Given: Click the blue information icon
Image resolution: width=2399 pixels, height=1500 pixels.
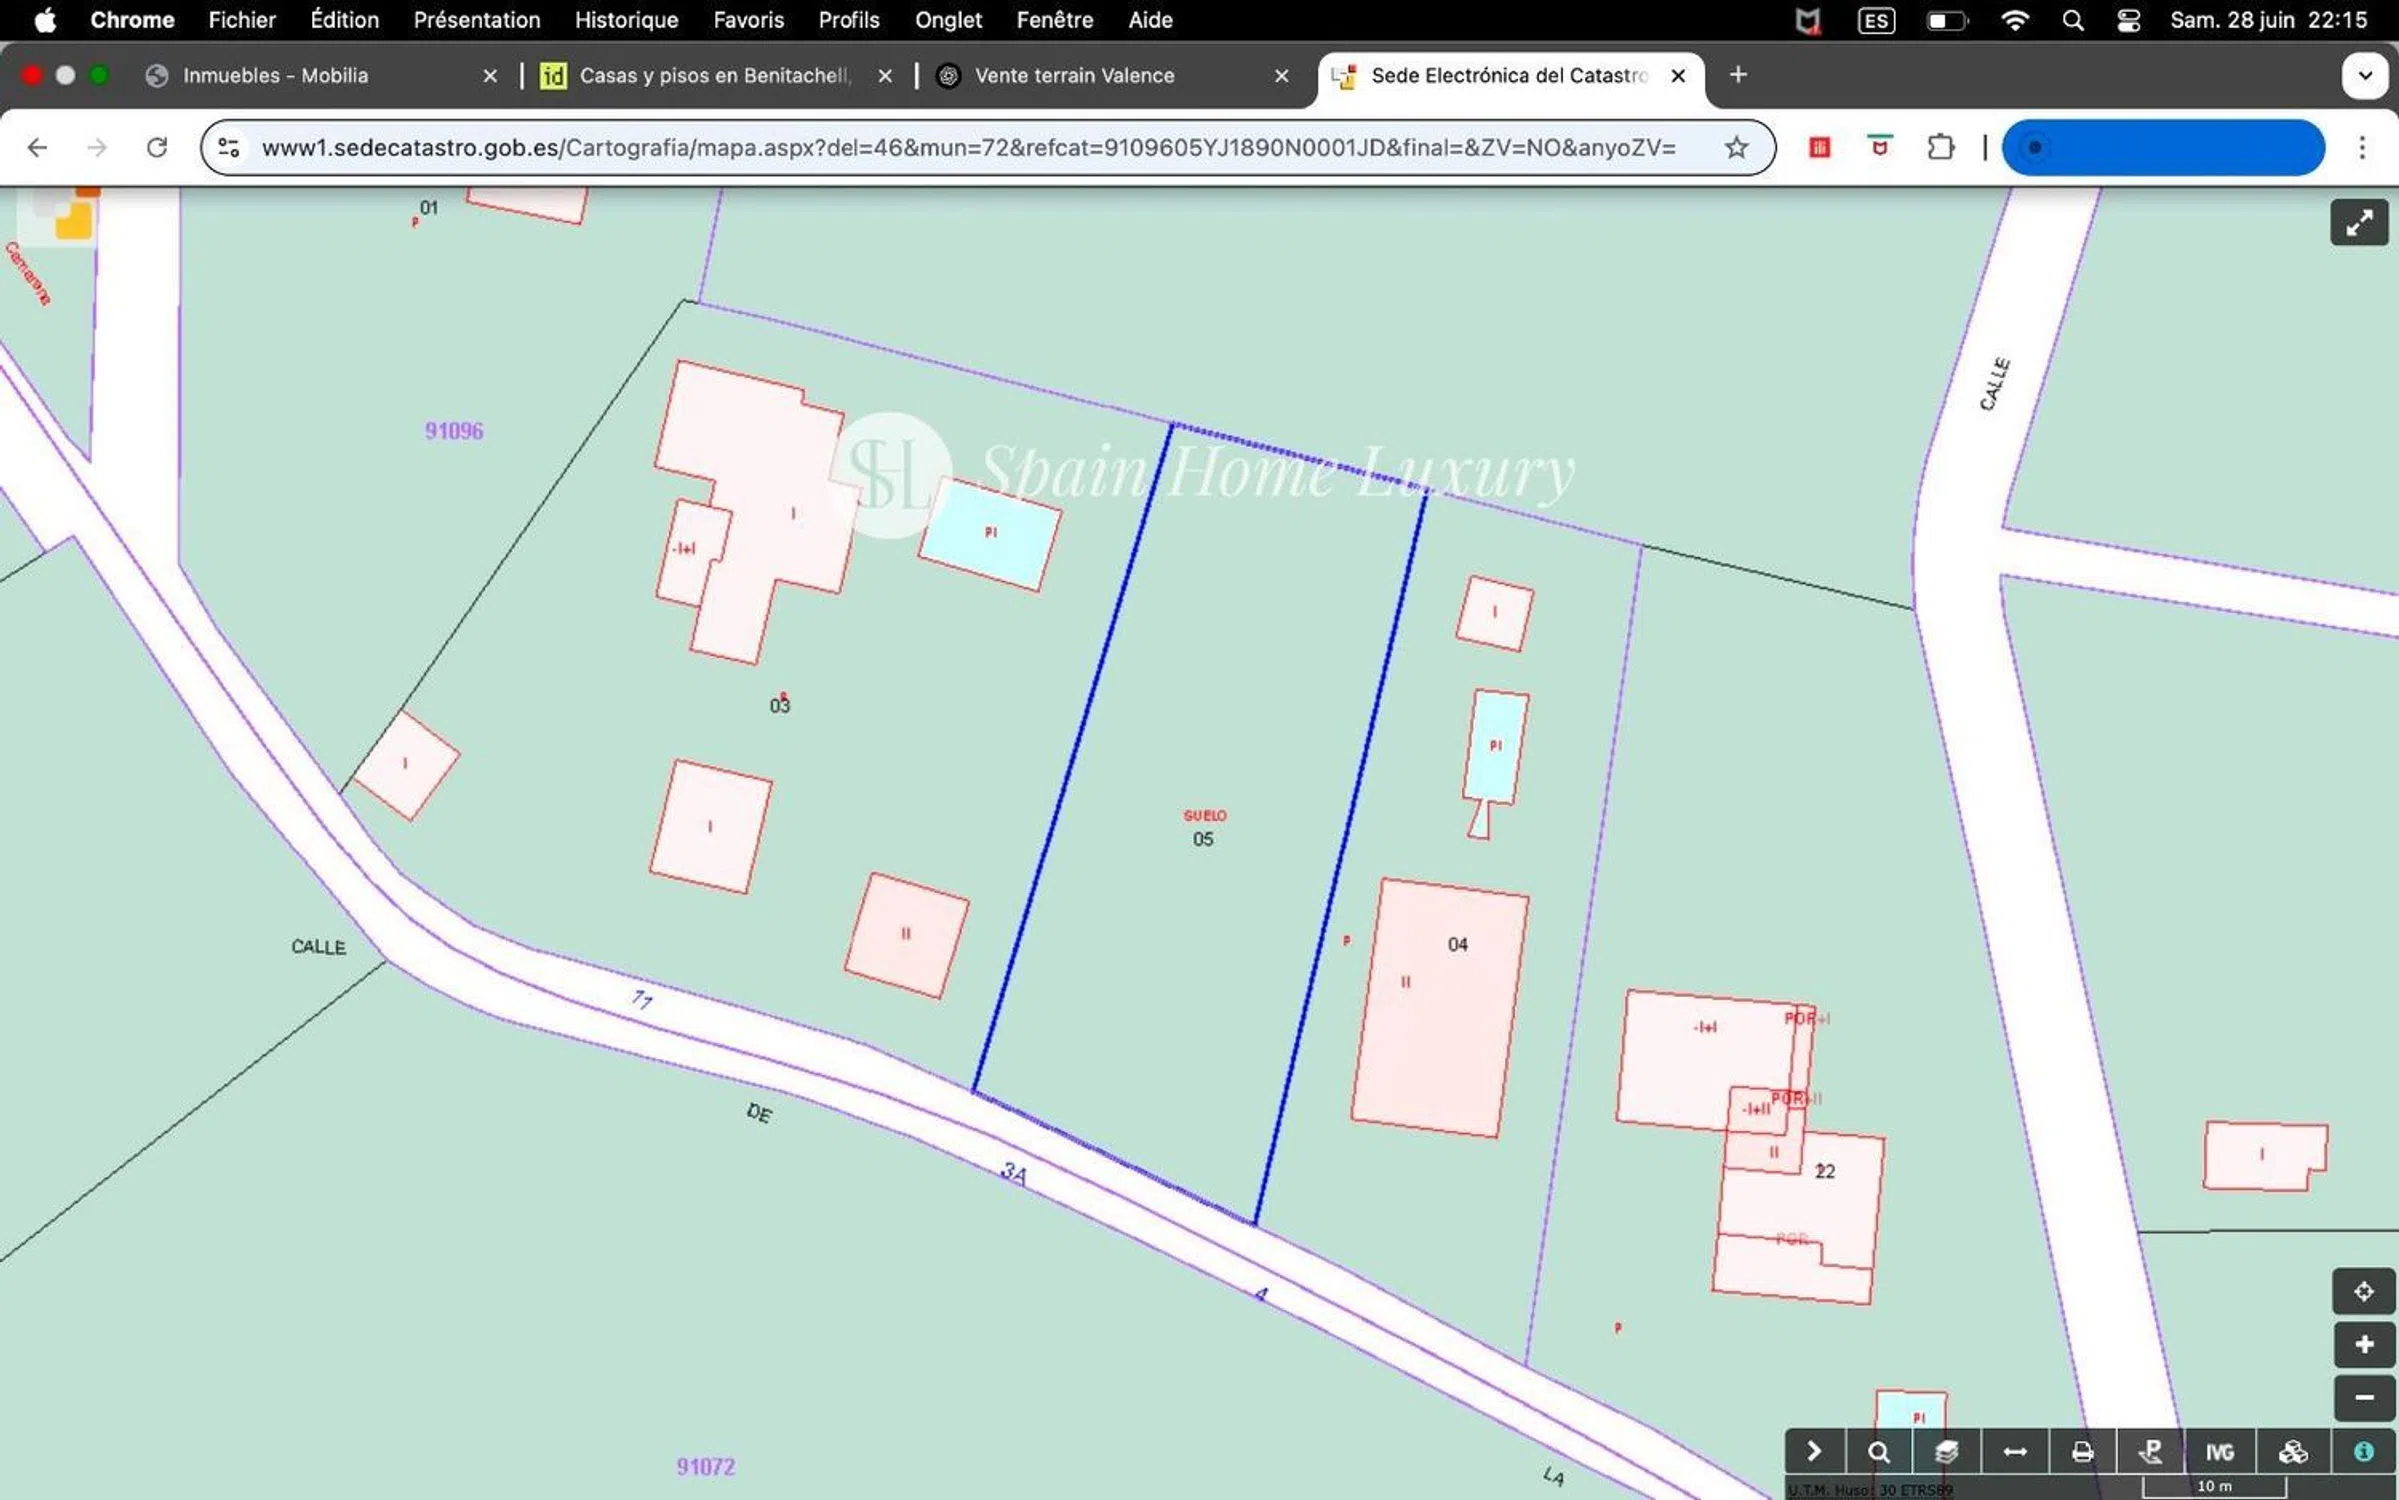Looking at the screenshot, I should 2363,1451.
